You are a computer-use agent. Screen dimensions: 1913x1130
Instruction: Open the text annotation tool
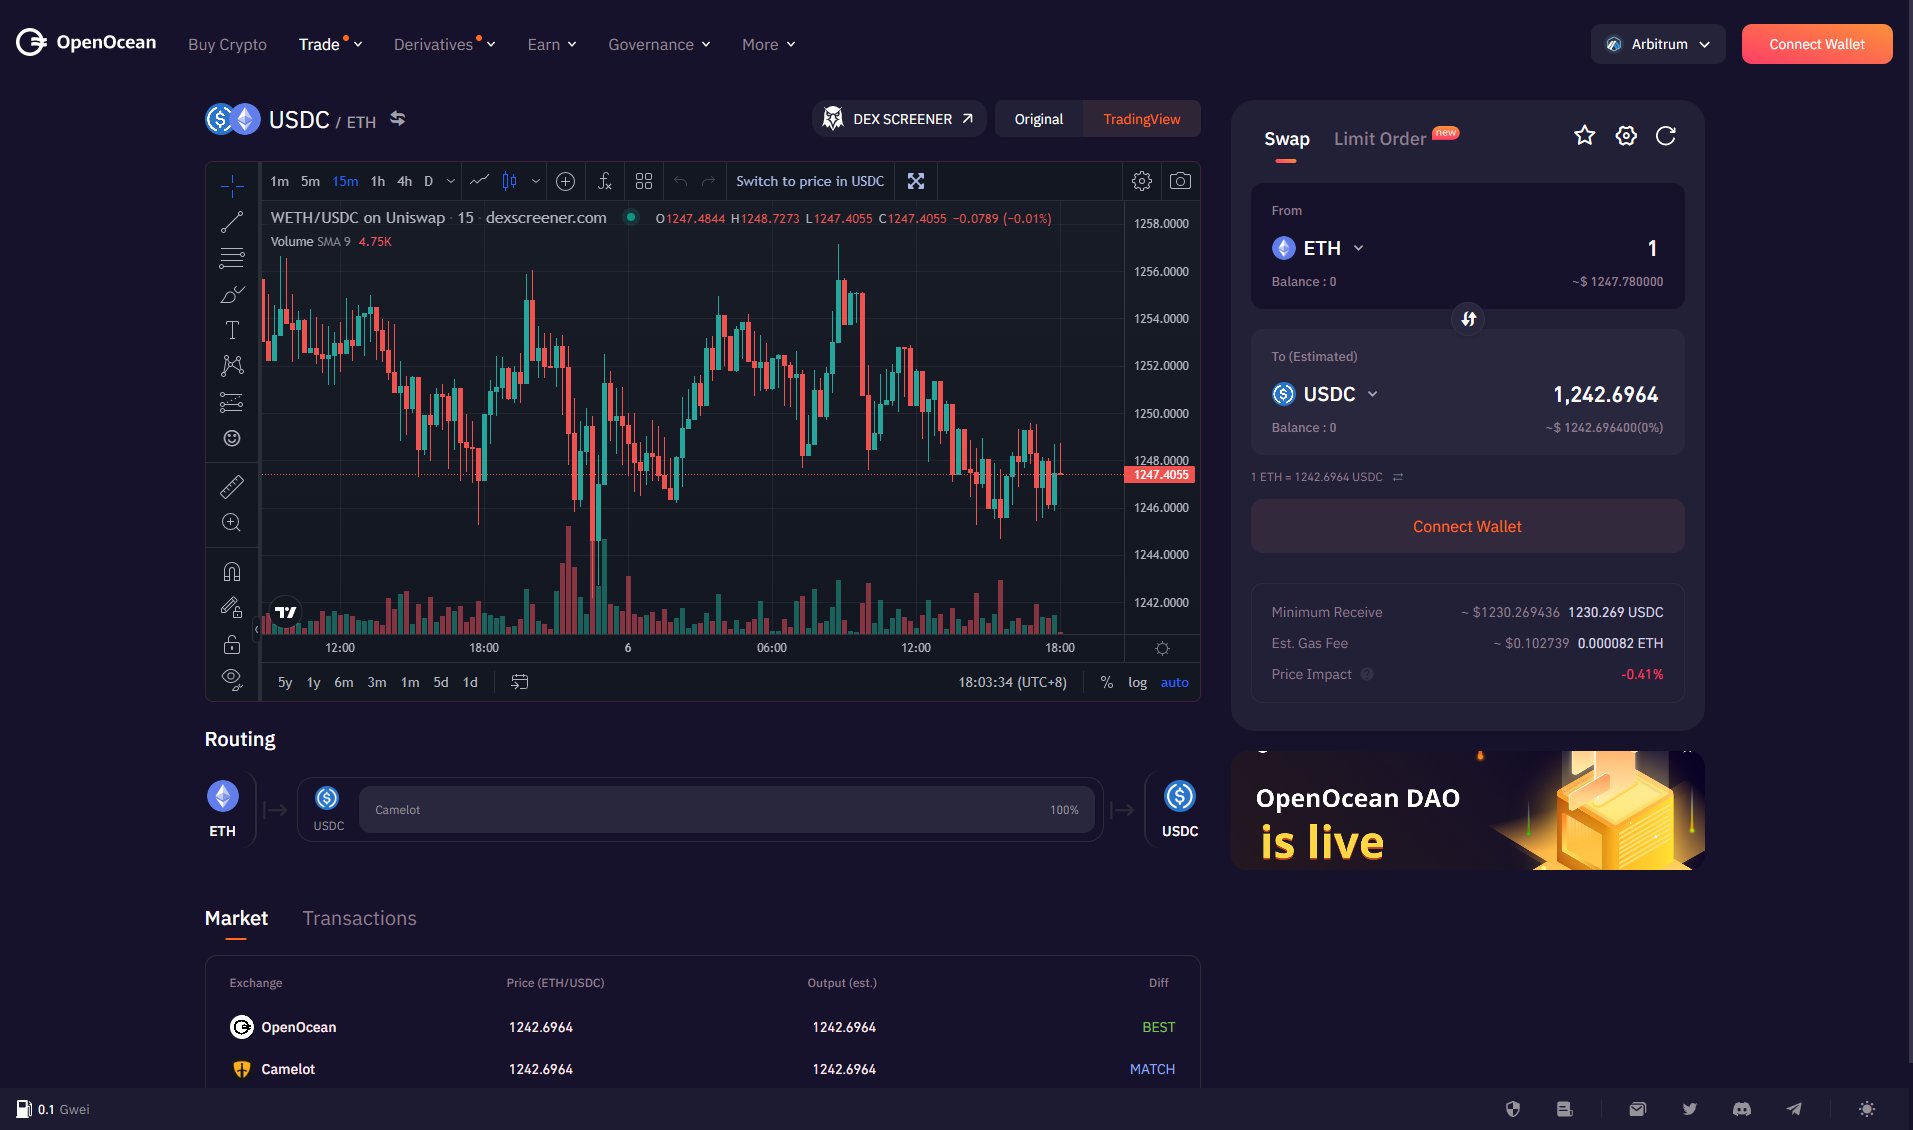(x=232, y=329)
